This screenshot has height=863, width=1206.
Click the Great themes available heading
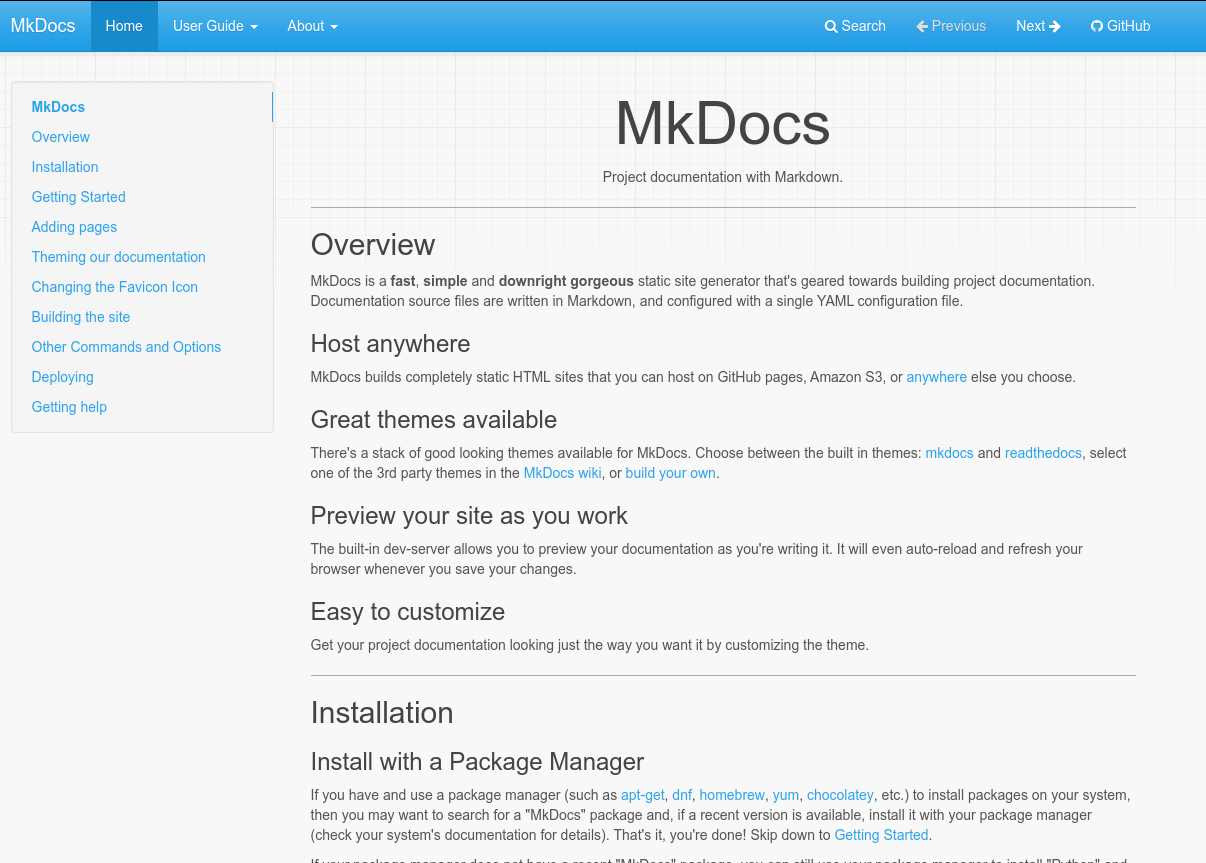click(434, 420)
